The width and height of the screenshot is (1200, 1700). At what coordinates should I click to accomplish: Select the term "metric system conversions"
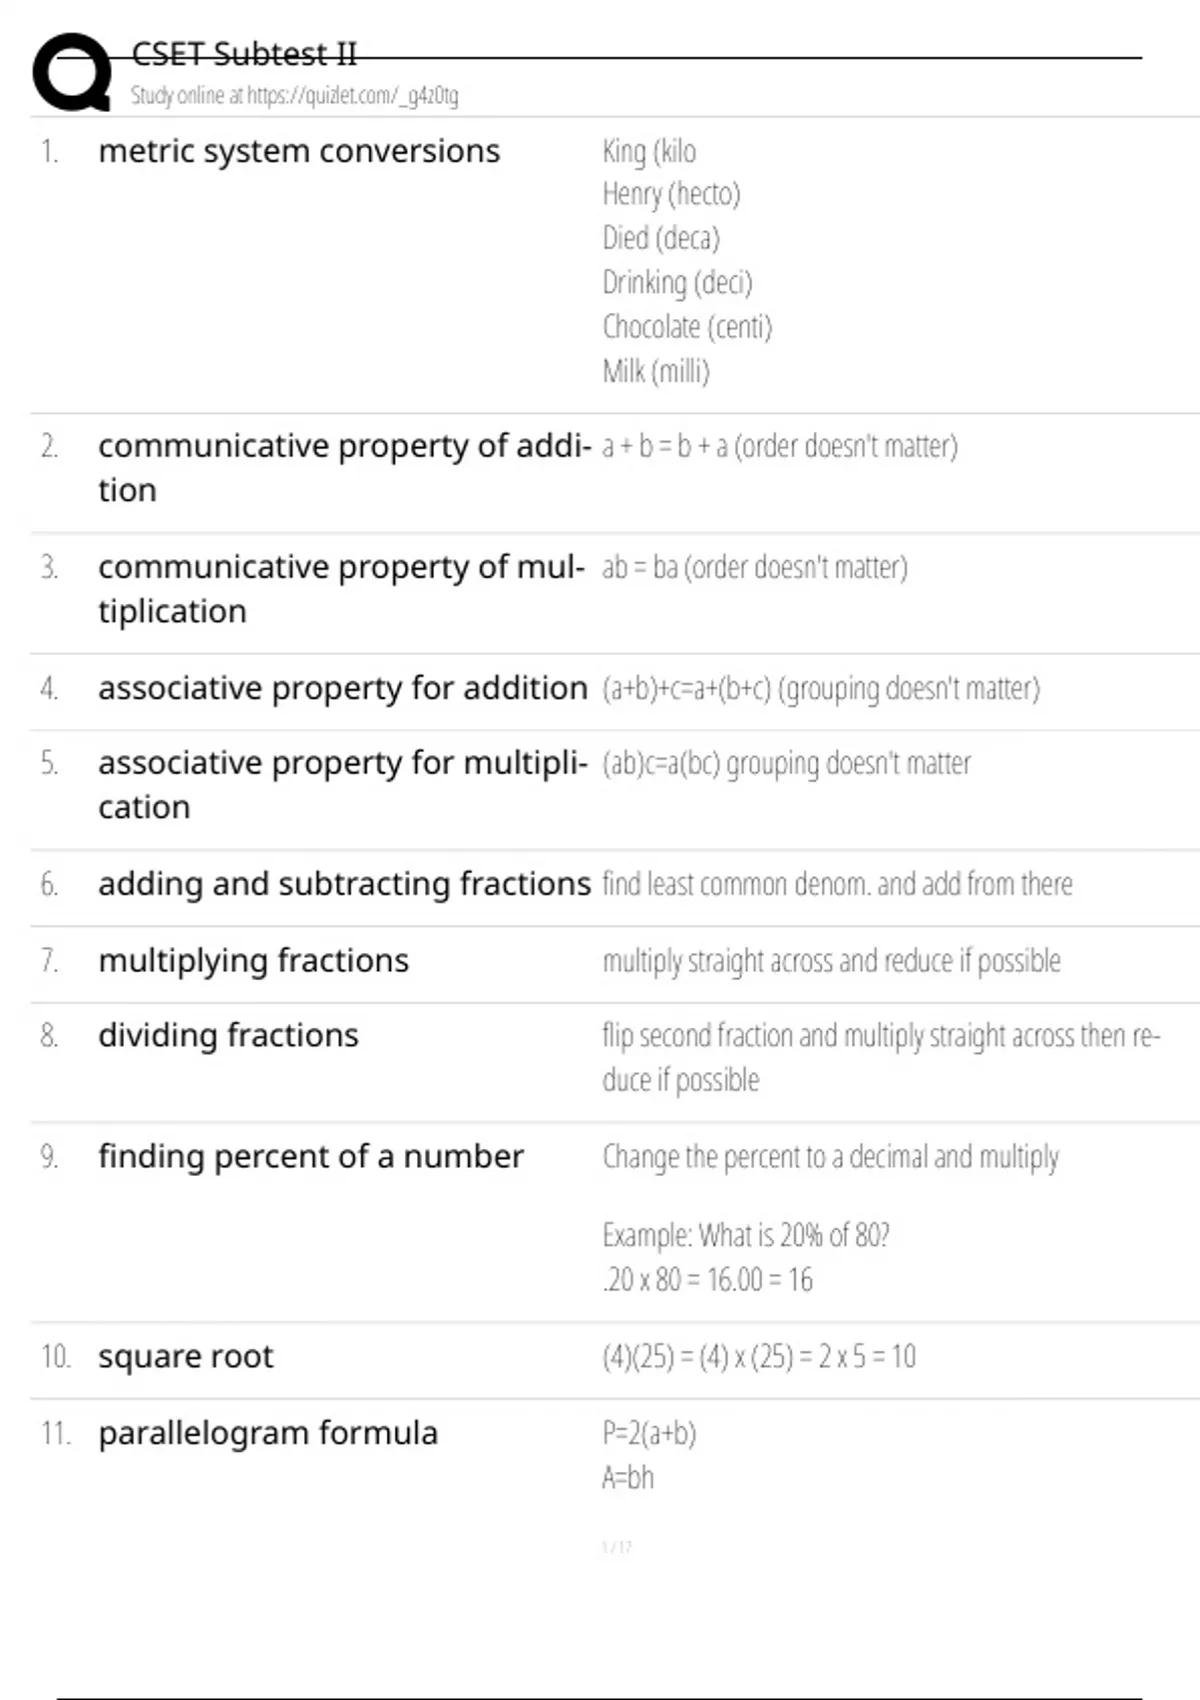pyautogui.click(x=299, y=151)
